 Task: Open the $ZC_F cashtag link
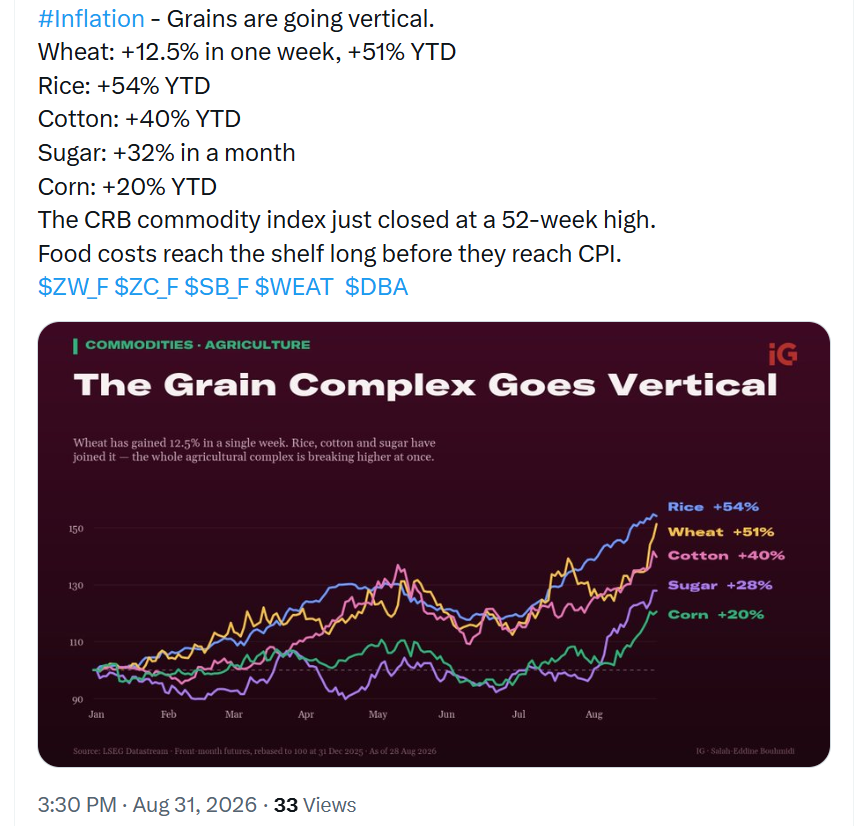click(x=146, y=287)
